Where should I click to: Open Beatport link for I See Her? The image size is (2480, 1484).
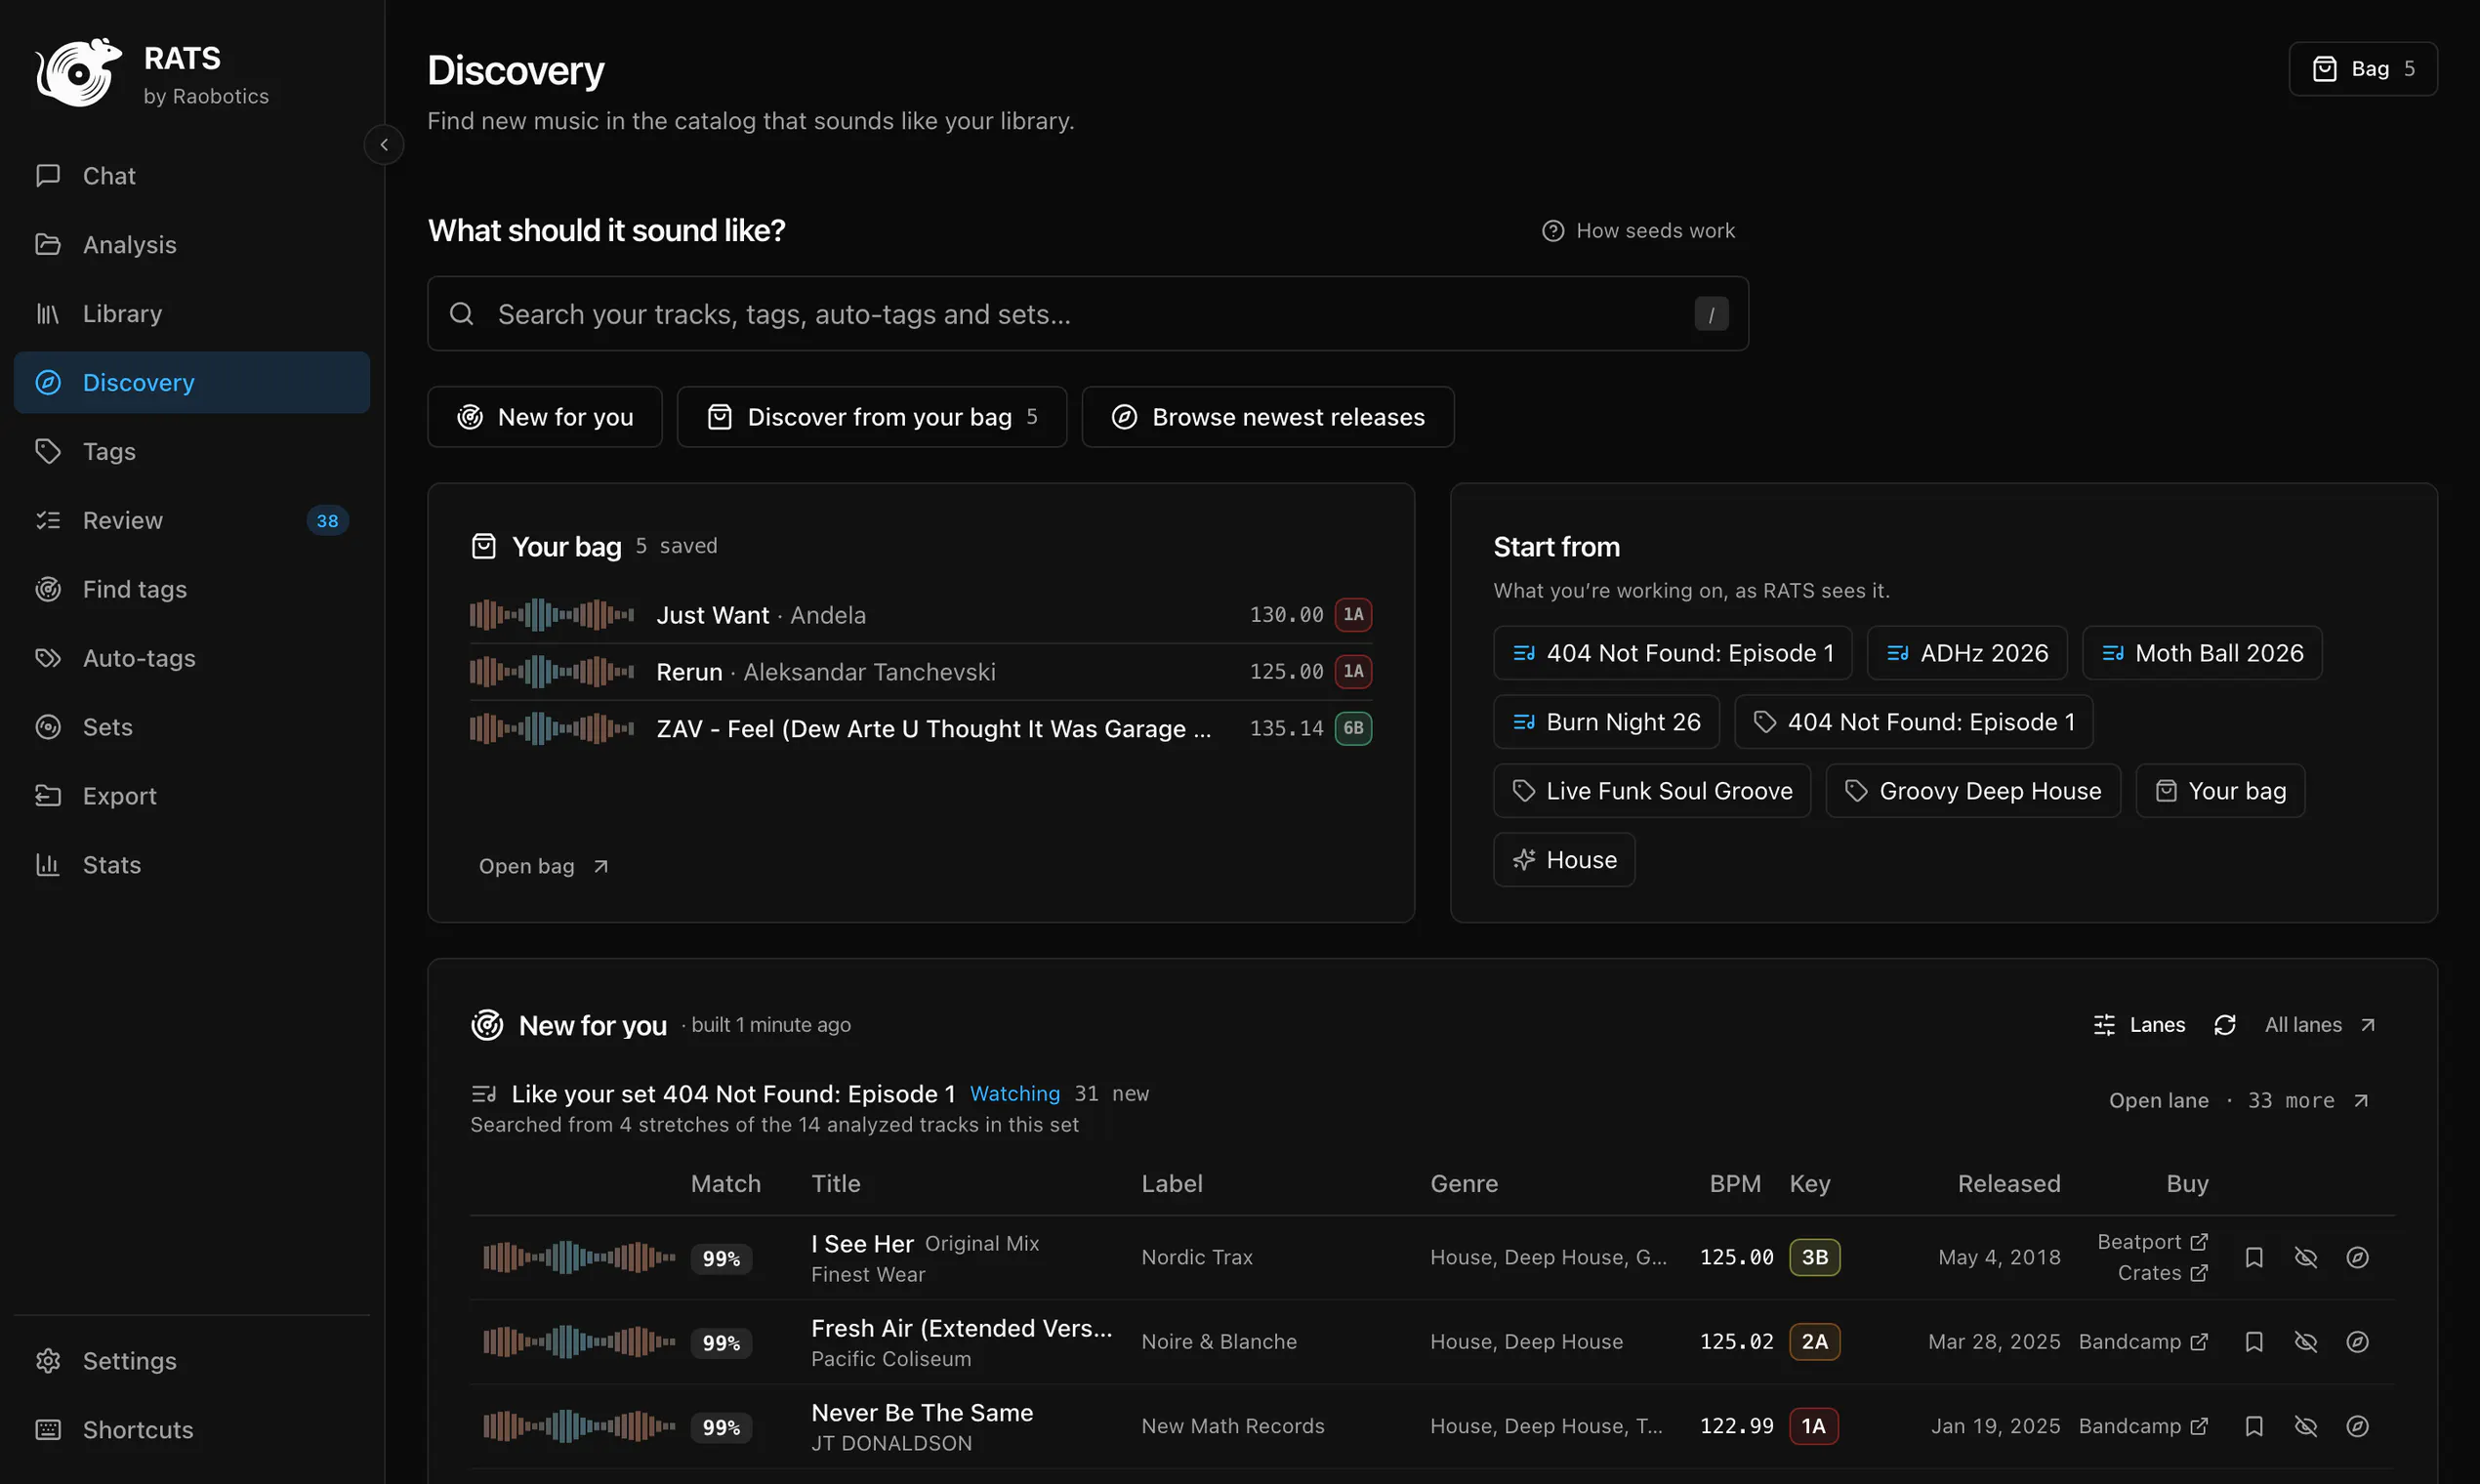[x=2152, y=1242]
